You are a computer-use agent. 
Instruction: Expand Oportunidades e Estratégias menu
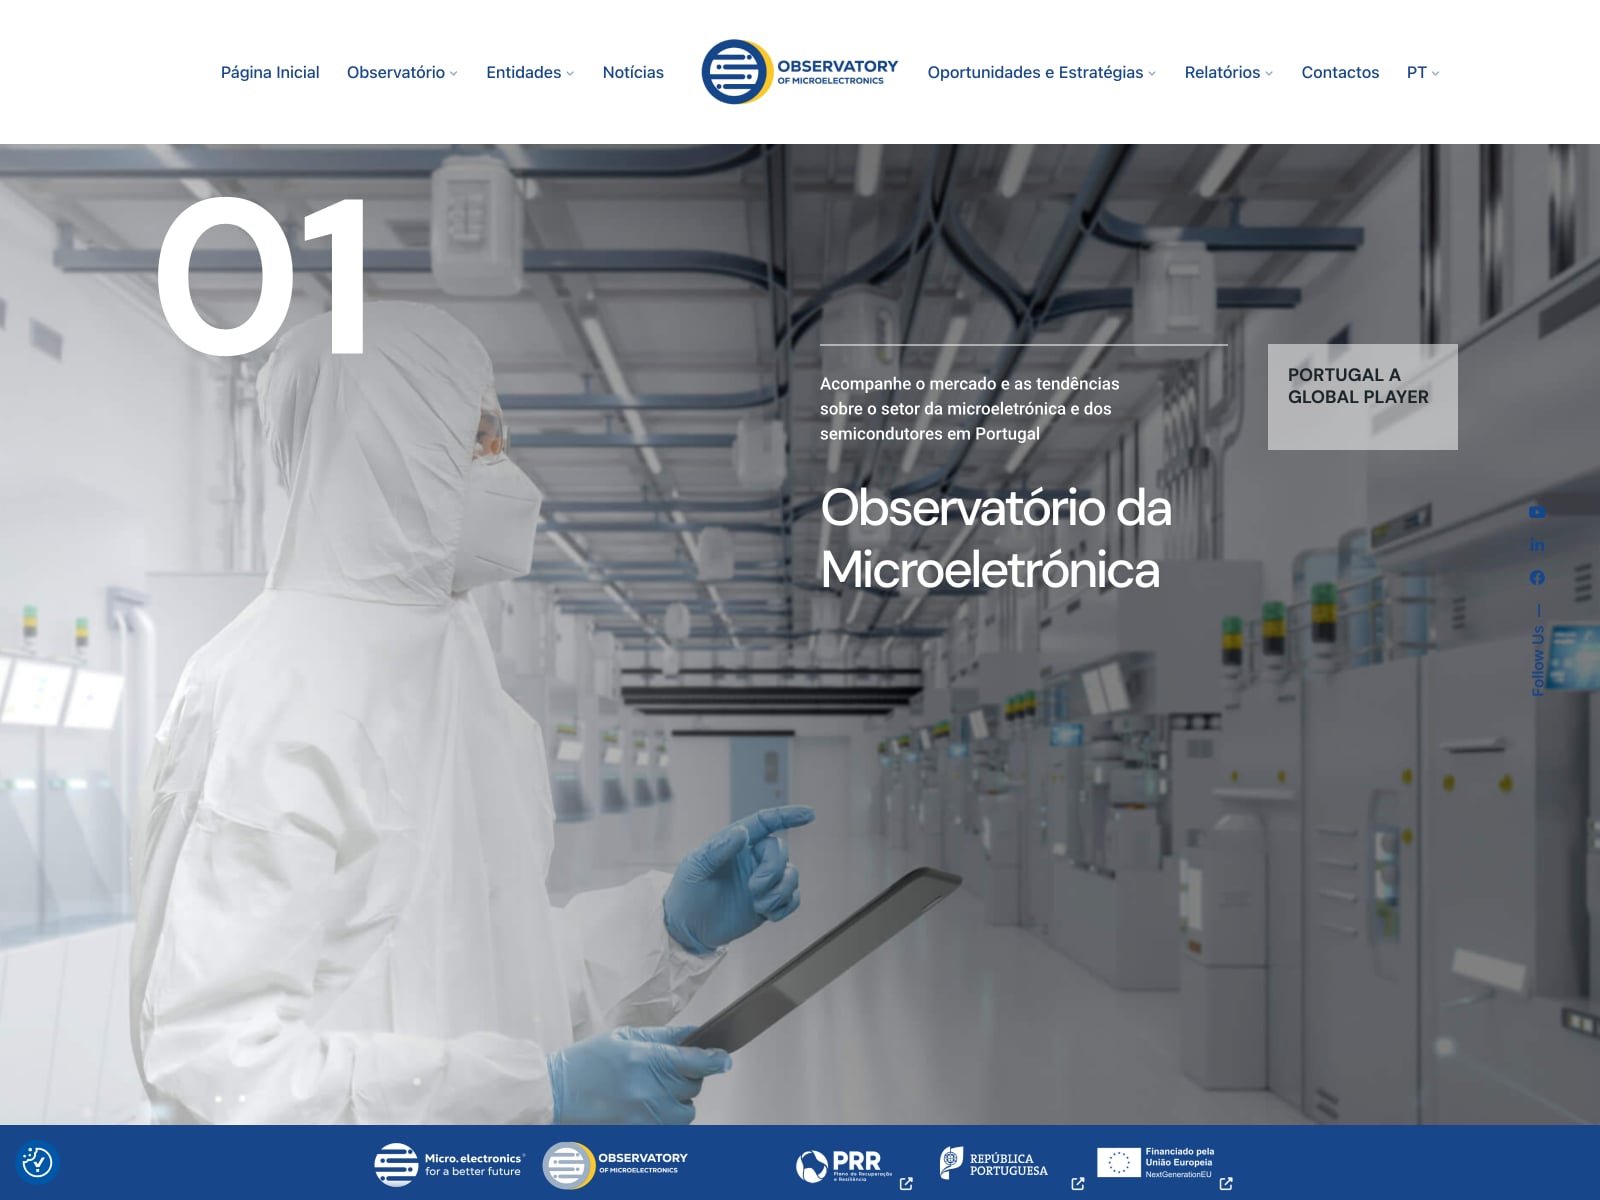pos(1041,72)
